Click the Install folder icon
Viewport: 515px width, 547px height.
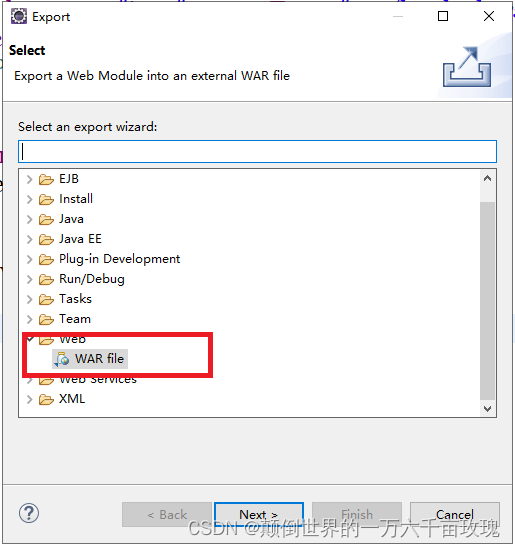(46, 199)
